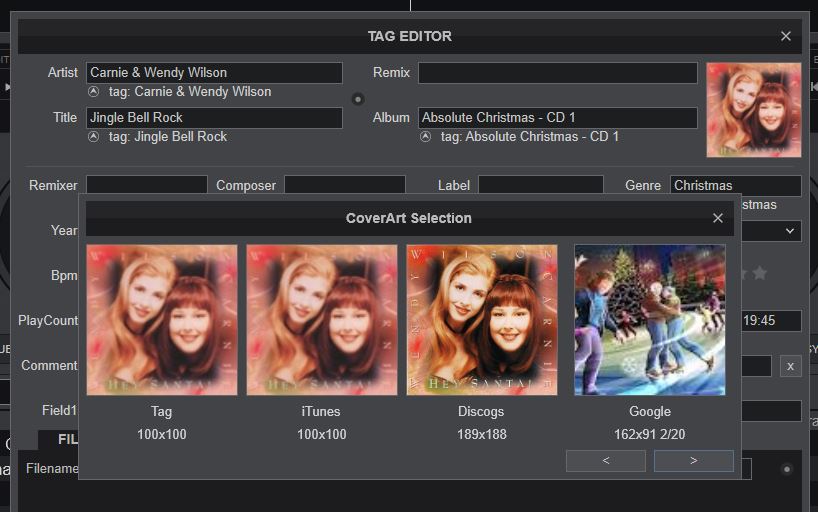
Task: Edit the Album field
Action: coord(558,118)
